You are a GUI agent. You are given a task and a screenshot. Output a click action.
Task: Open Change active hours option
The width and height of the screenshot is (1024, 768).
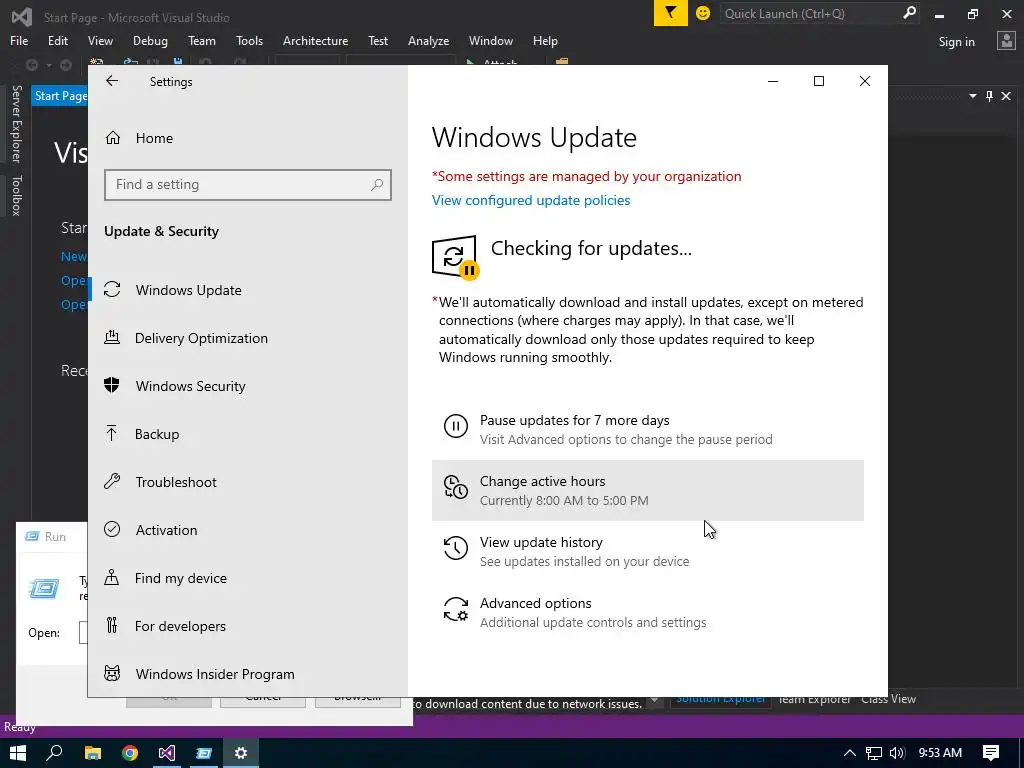(647, 490)
